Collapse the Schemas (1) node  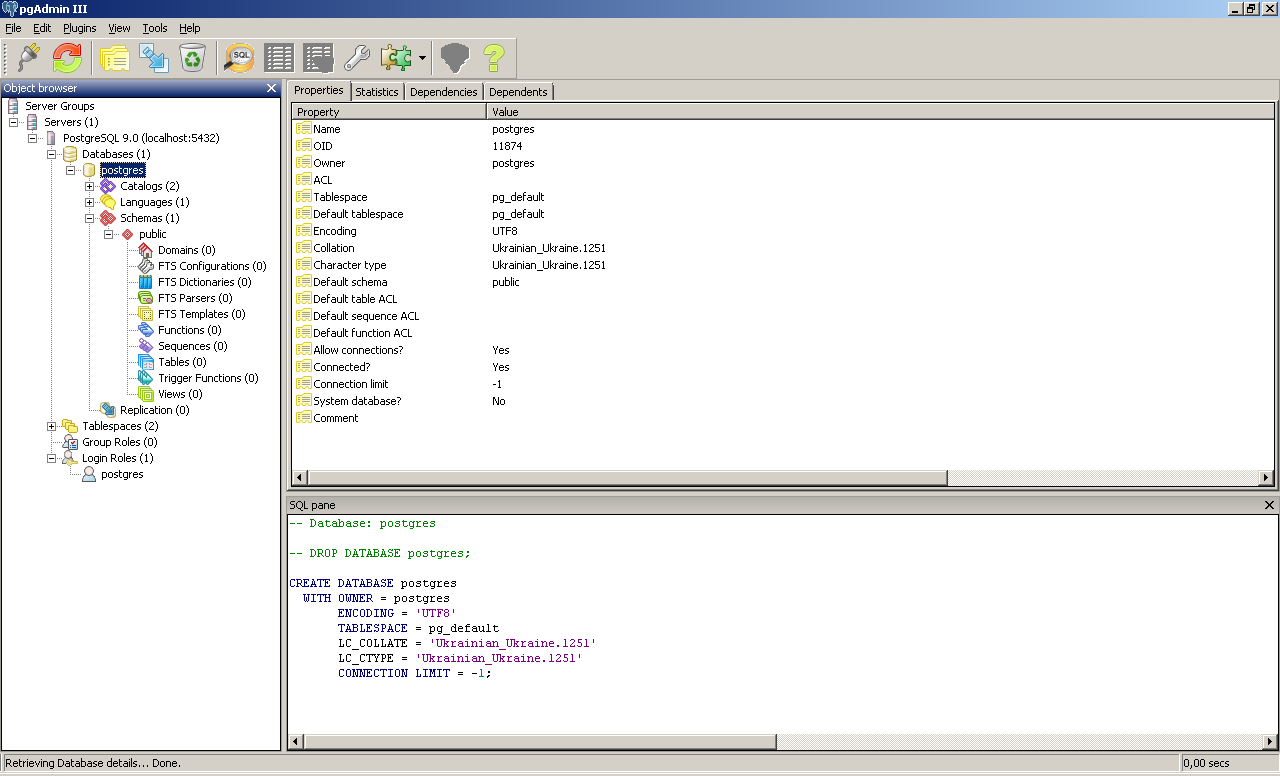pyautogui.click(x=90, y=218)
